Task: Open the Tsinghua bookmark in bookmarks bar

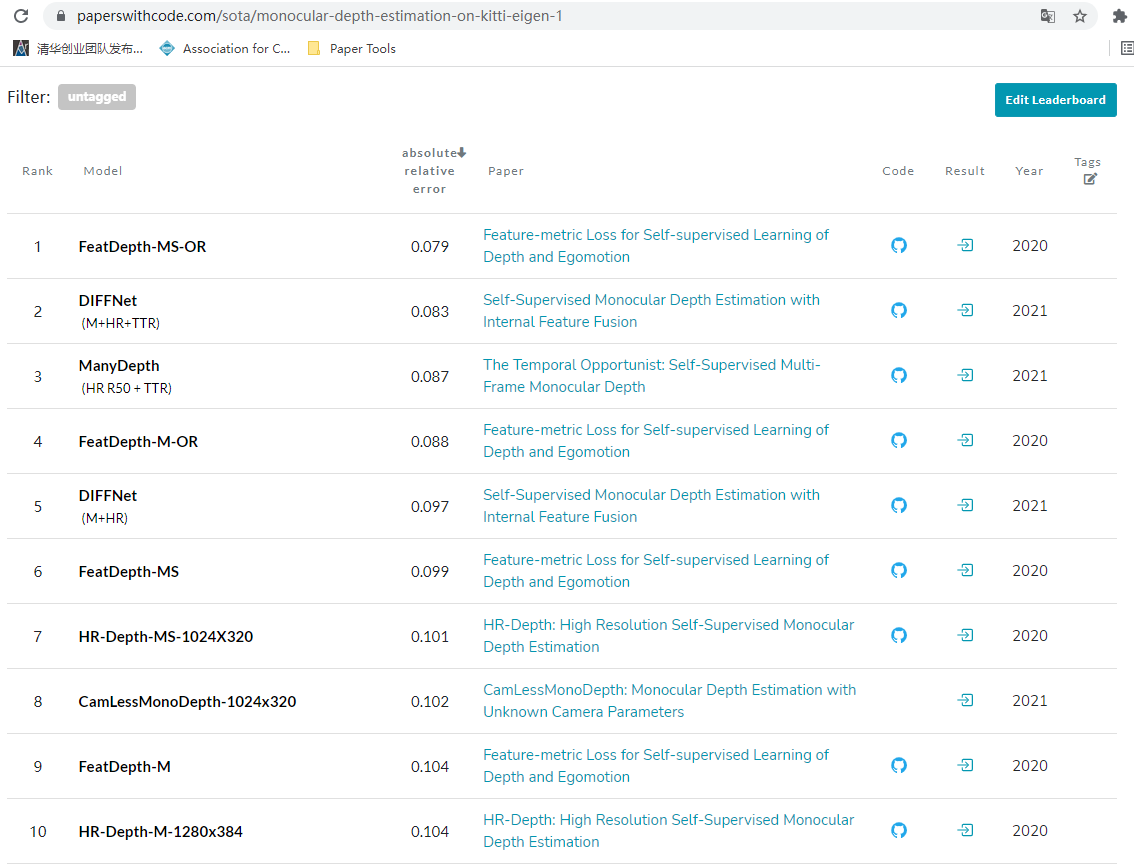Action: 78,48
